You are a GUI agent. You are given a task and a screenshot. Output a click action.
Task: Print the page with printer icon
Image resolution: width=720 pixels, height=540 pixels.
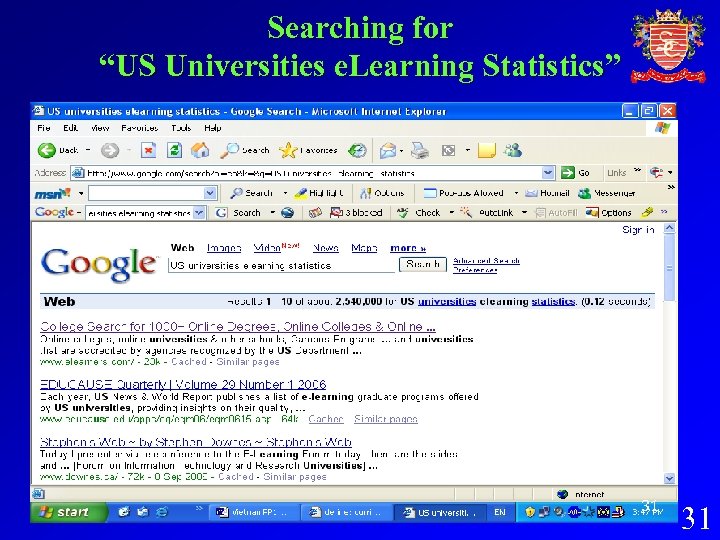420,150
